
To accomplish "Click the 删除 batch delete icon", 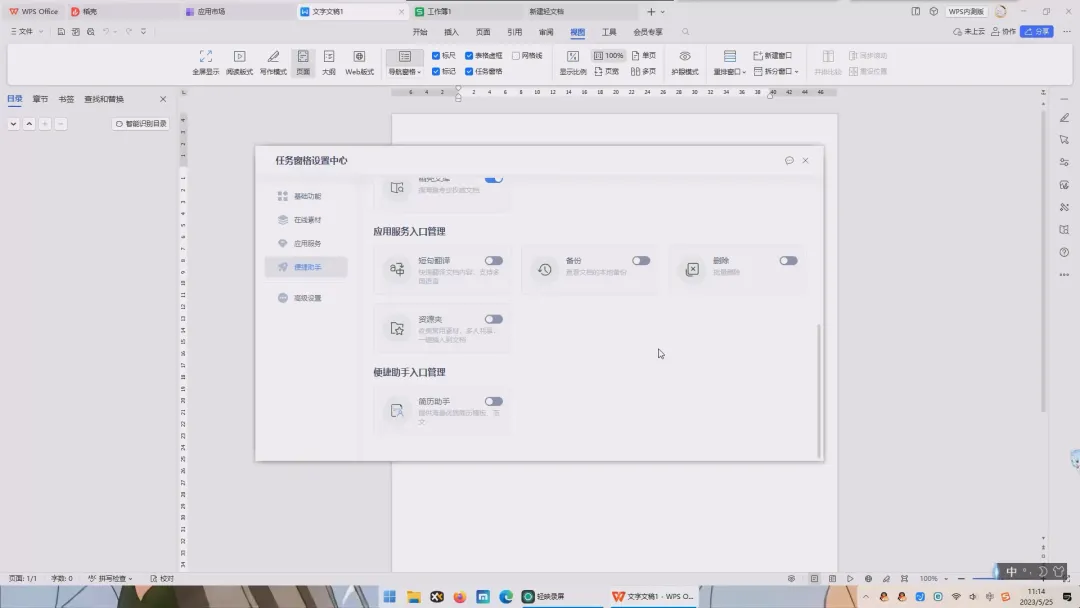I will (692, 269).
